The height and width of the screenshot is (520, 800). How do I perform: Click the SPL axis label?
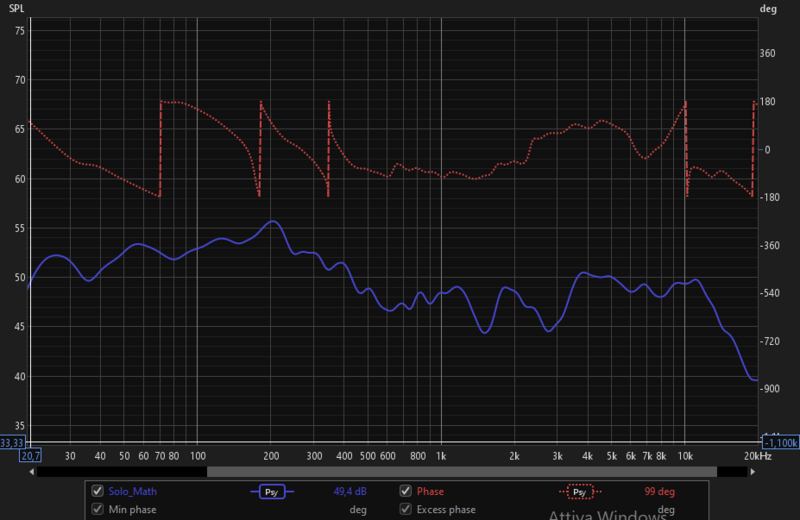tap(16, 9)
